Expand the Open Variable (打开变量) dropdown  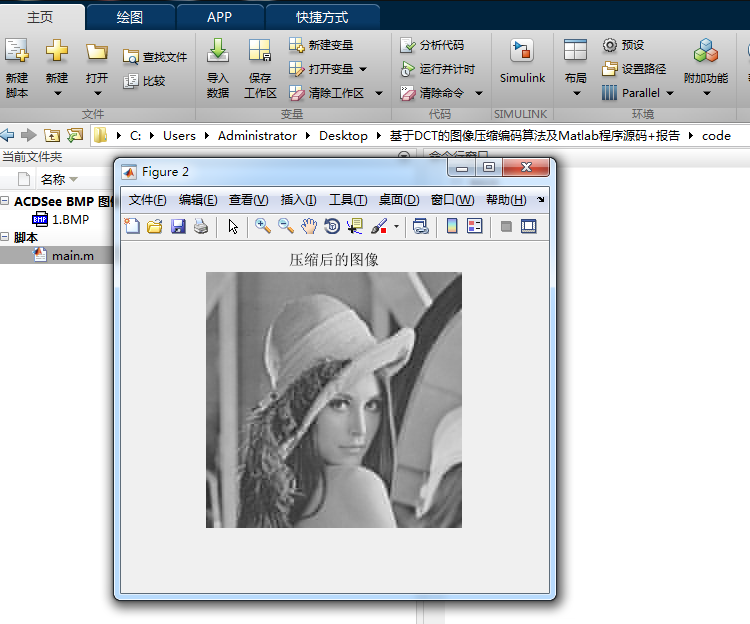coord(363,69)
